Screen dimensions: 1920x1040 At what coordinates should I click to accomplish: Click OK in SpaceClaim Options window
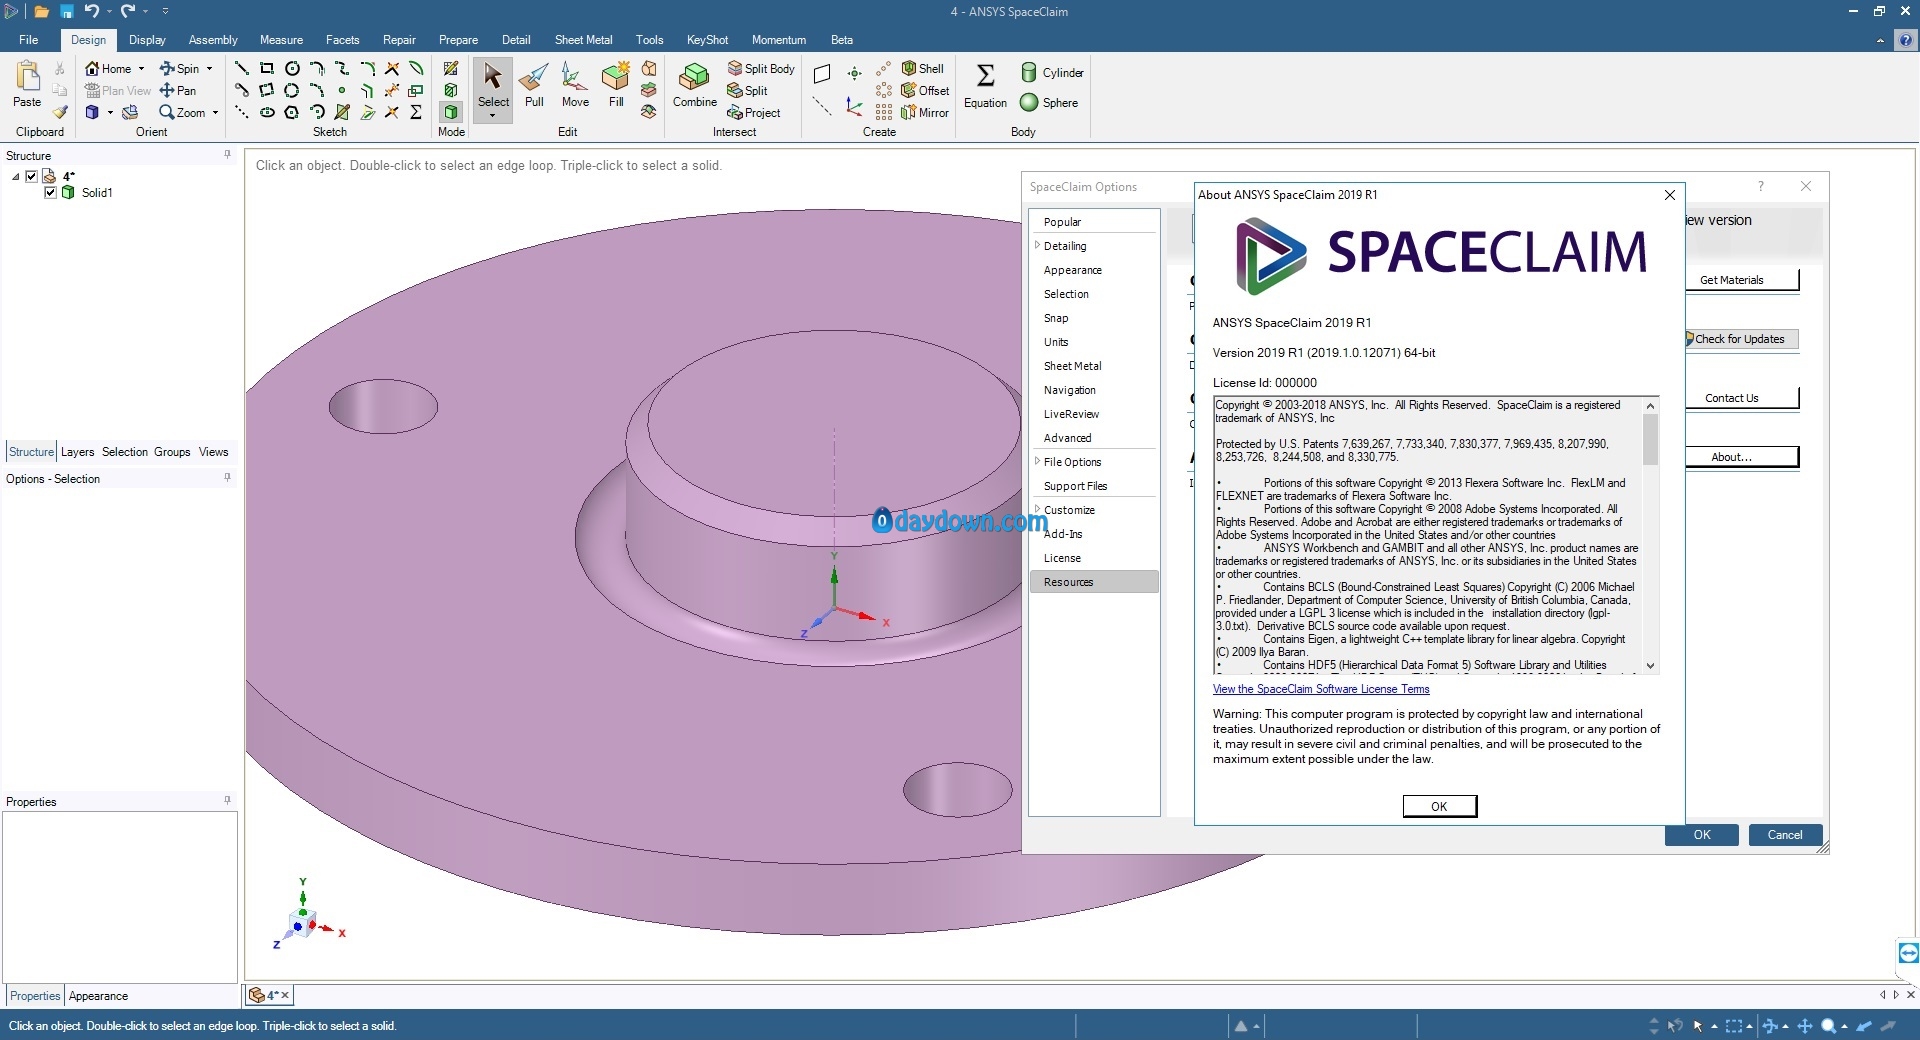click(x=1702, y=835)
